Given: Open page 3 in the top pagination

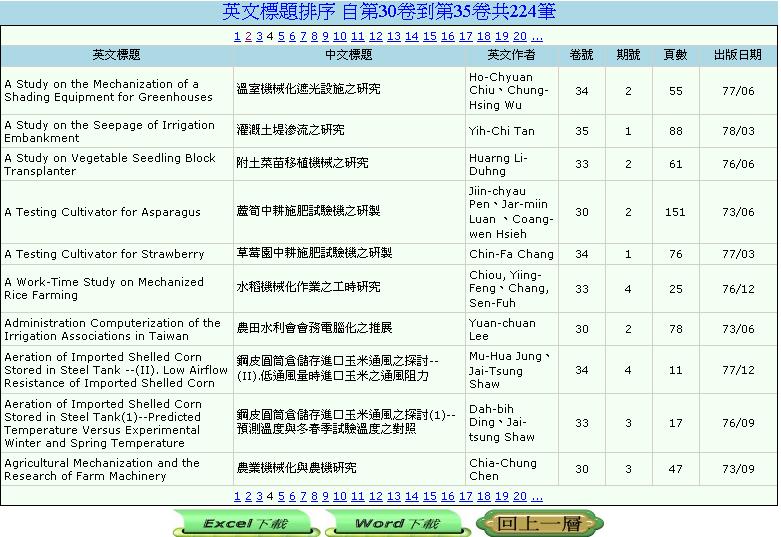Looking at the screenshot, I should coord(259,36).
